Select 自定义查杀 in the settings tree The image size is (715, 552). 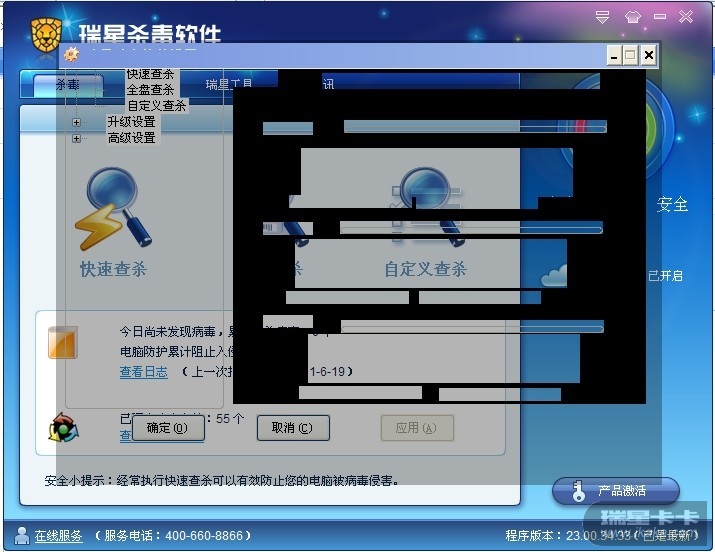[x=156, y=106]
